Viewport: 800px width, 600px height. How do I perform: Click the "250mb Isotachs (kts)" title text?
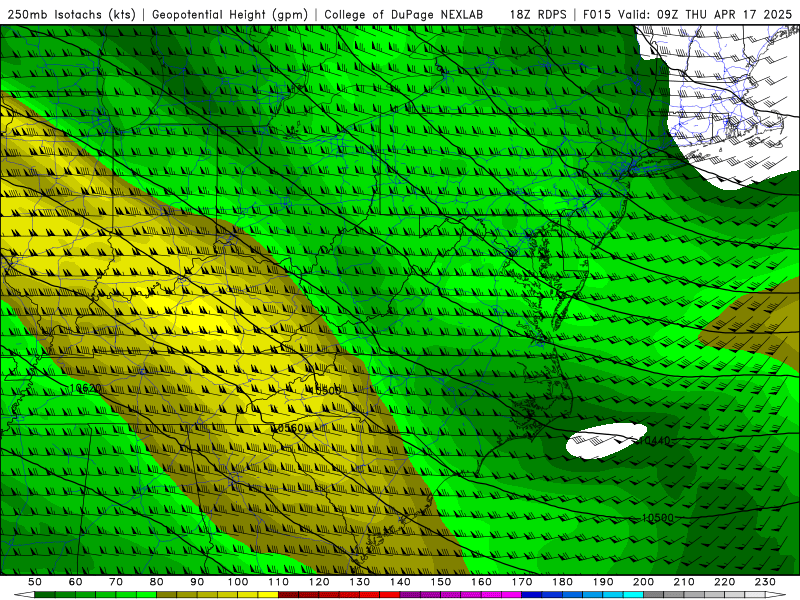point(72,15)
